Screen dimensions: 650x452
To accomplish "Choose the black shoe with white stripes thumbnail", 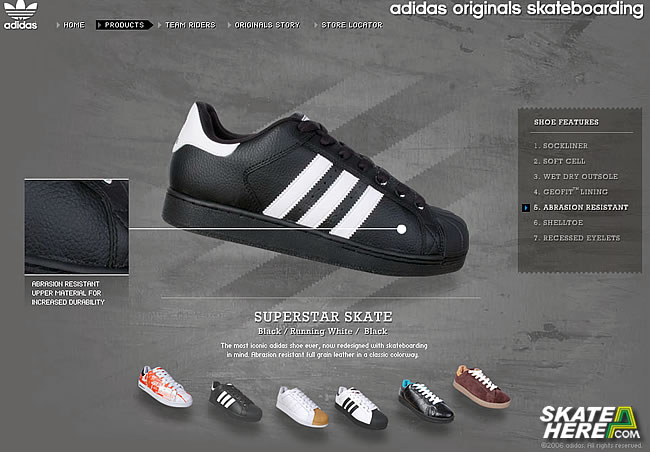I will click(235, 401).
